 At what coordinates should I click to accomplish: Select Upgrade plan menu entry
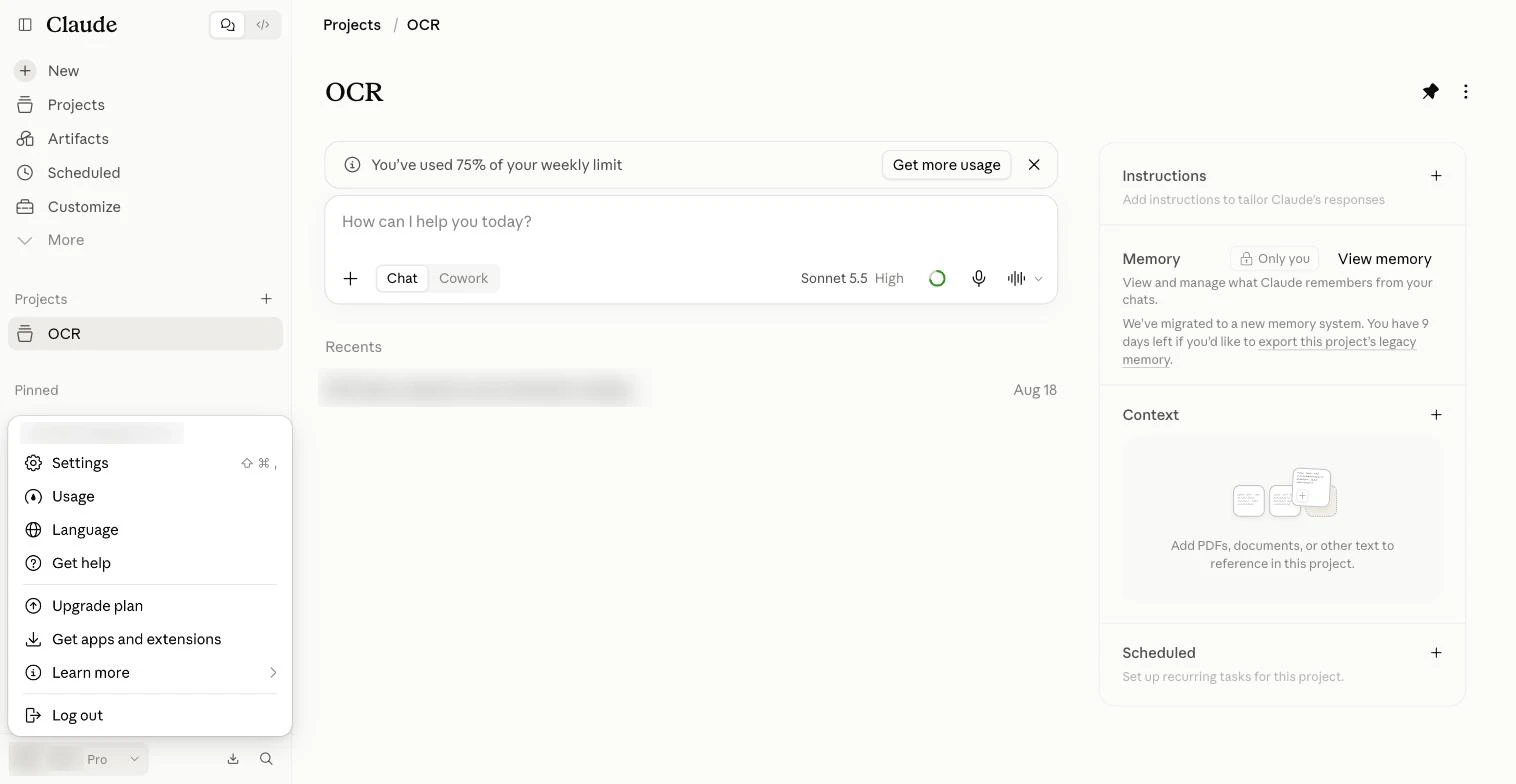(150, 606)
